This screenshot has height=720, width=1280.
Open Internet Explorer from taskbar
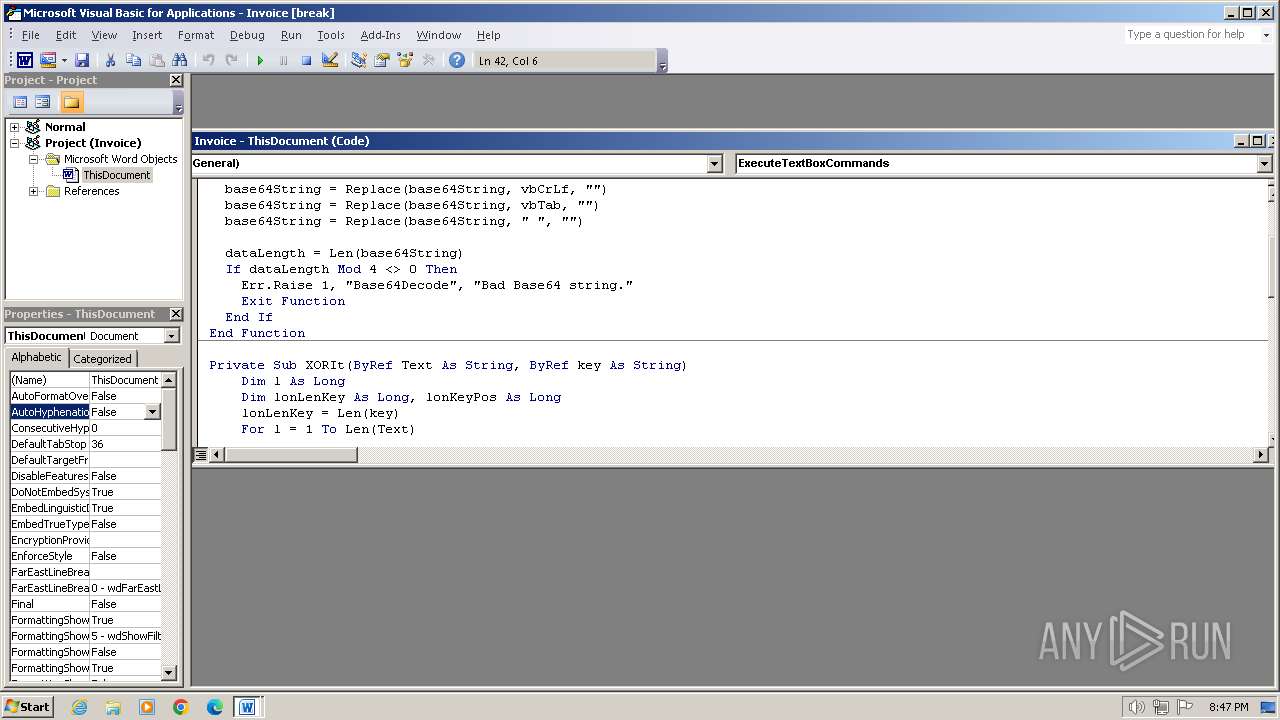click(79, 707)
